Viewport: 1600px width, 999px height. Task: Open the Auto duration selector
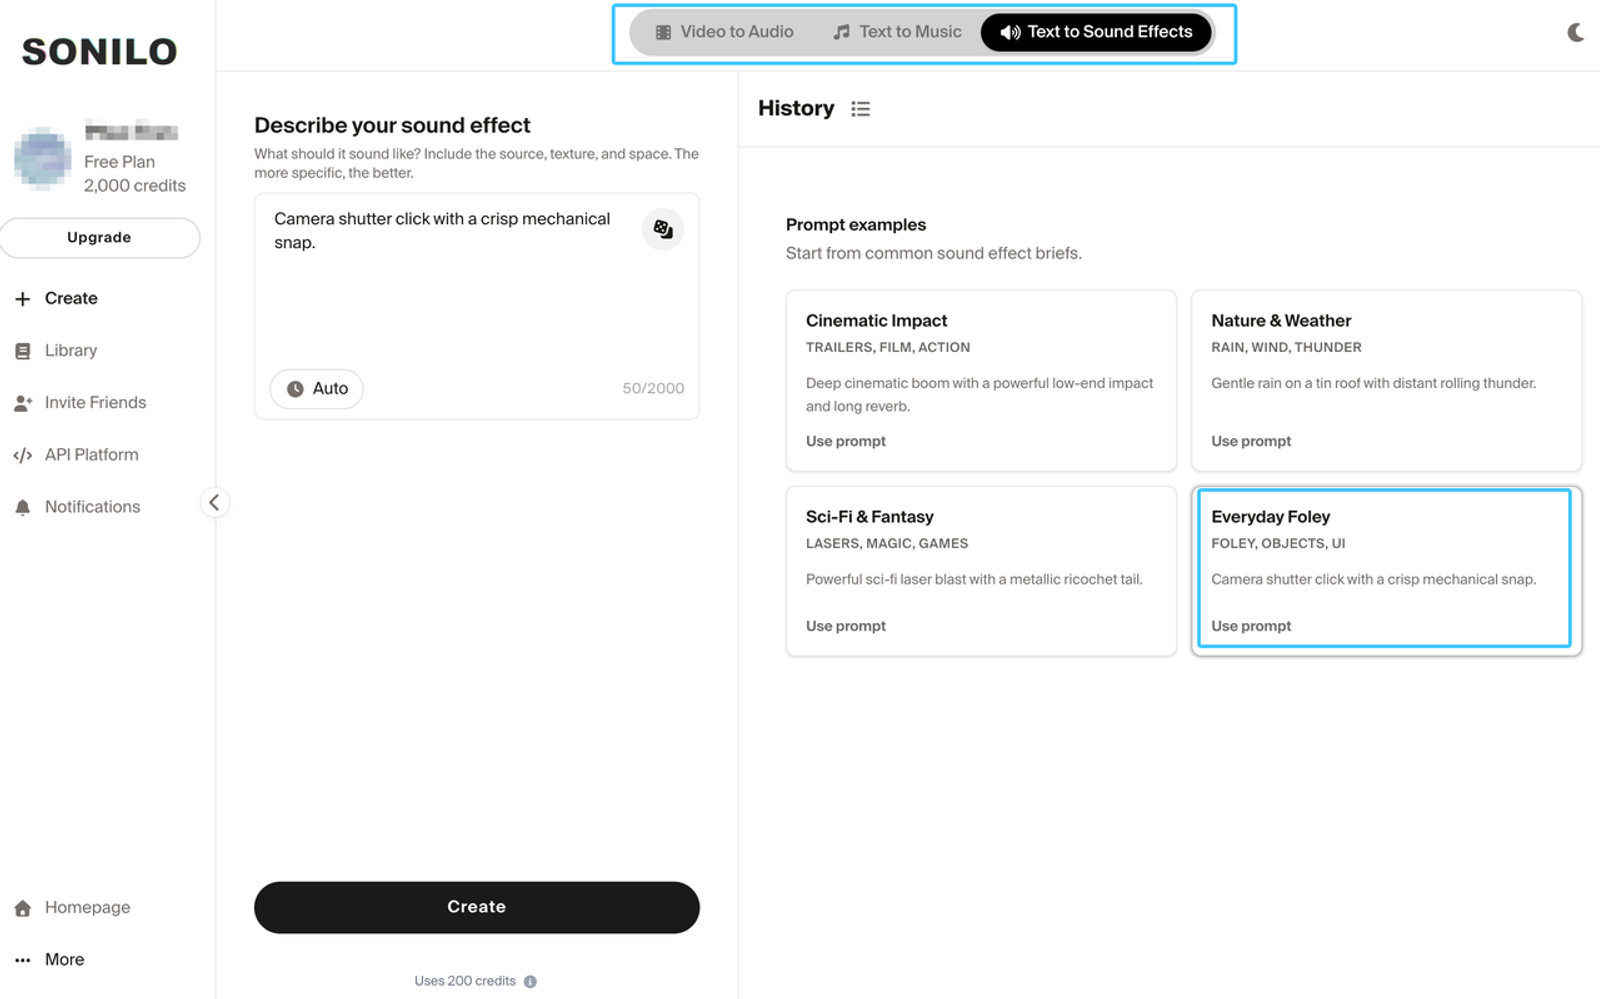(x=317, y=389)
